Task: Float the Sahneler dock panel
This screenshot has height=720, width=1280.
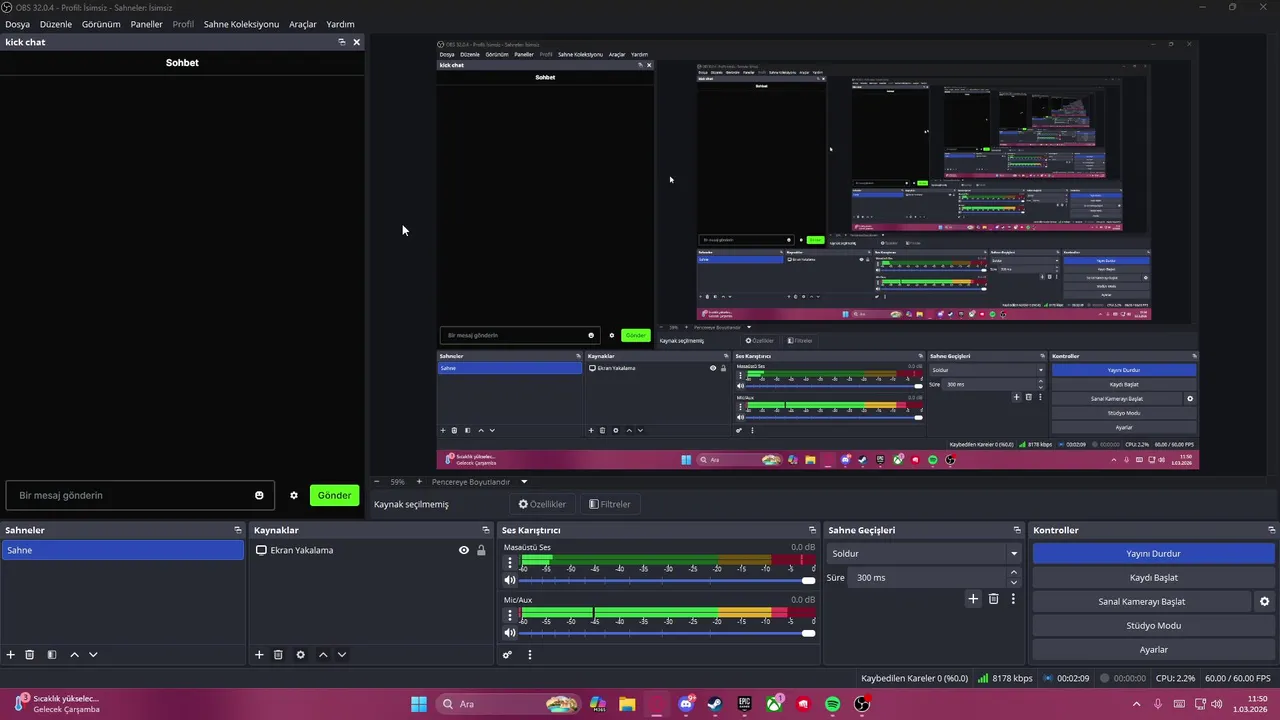Action: pyautogui.click(x=238, y=530)
